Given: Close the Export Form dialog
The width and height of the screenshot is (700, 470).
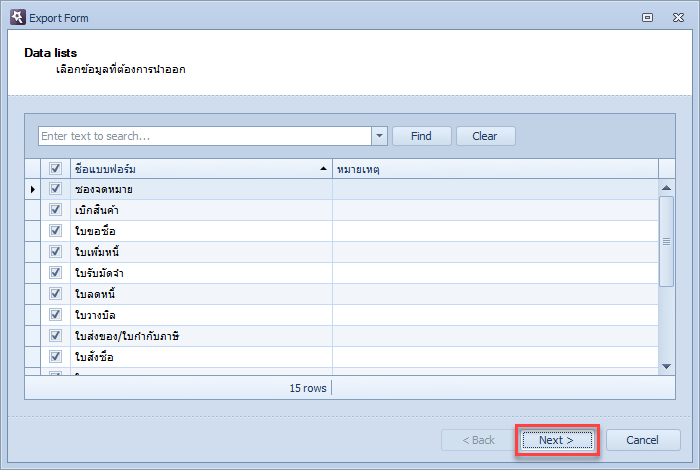Looking at the screenshot, I should coord(678,17).
